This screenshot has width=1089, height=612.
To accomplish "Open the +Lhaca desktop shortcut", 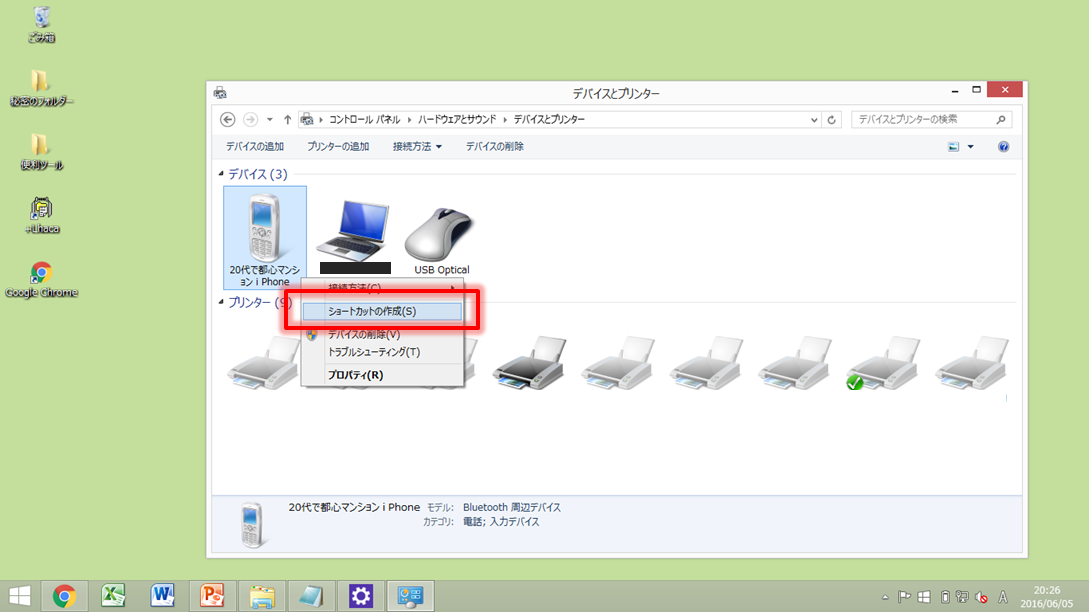I will tap(41, 210).
